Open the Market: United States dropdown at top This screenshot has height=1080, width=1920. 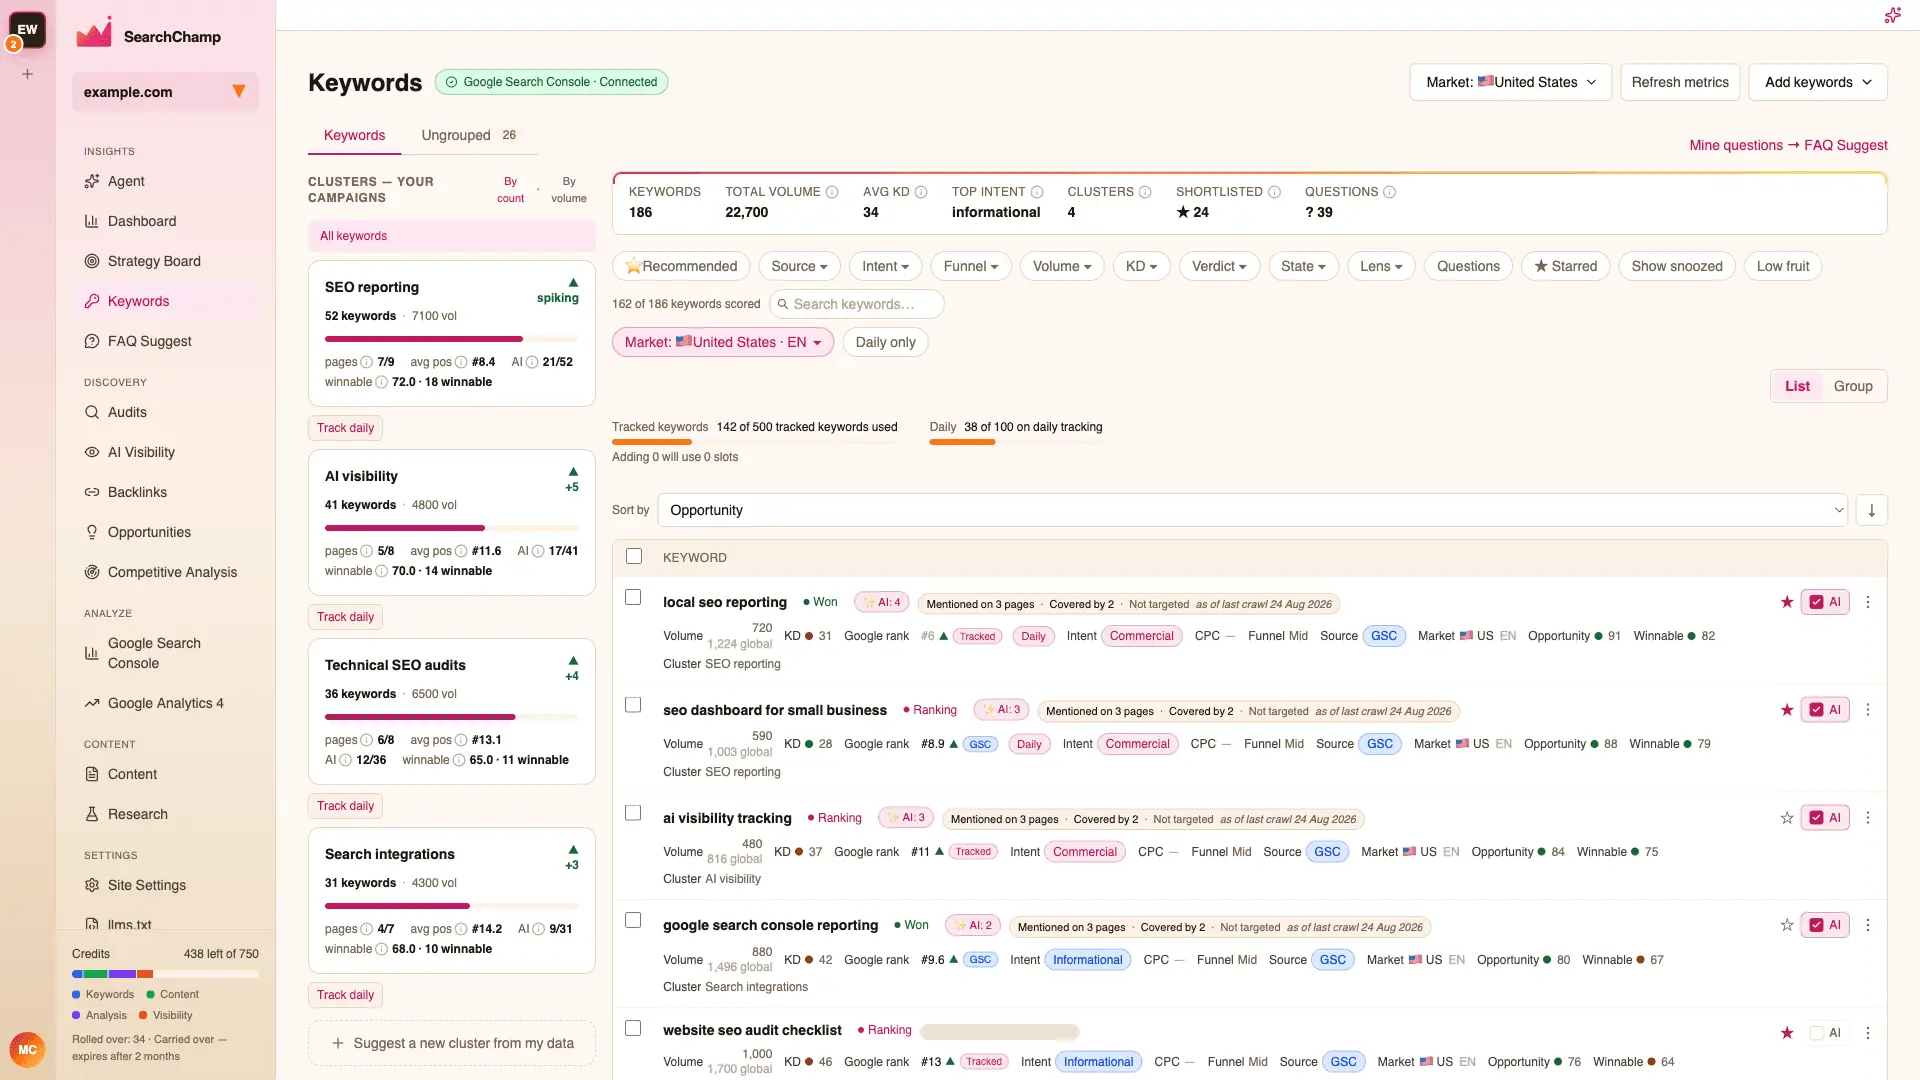coord(1510,82)
